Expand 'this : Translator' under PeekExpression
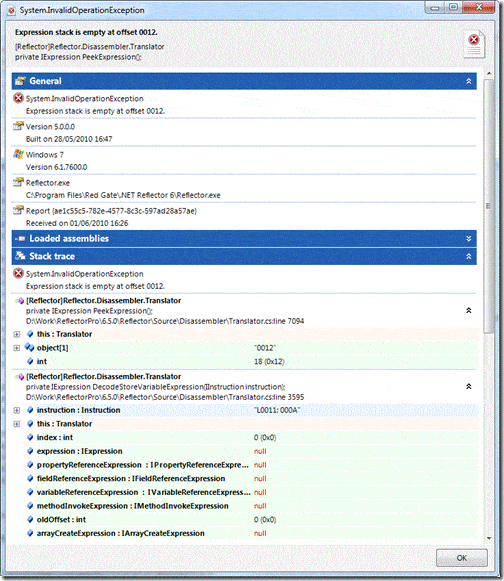 (17, 334)
